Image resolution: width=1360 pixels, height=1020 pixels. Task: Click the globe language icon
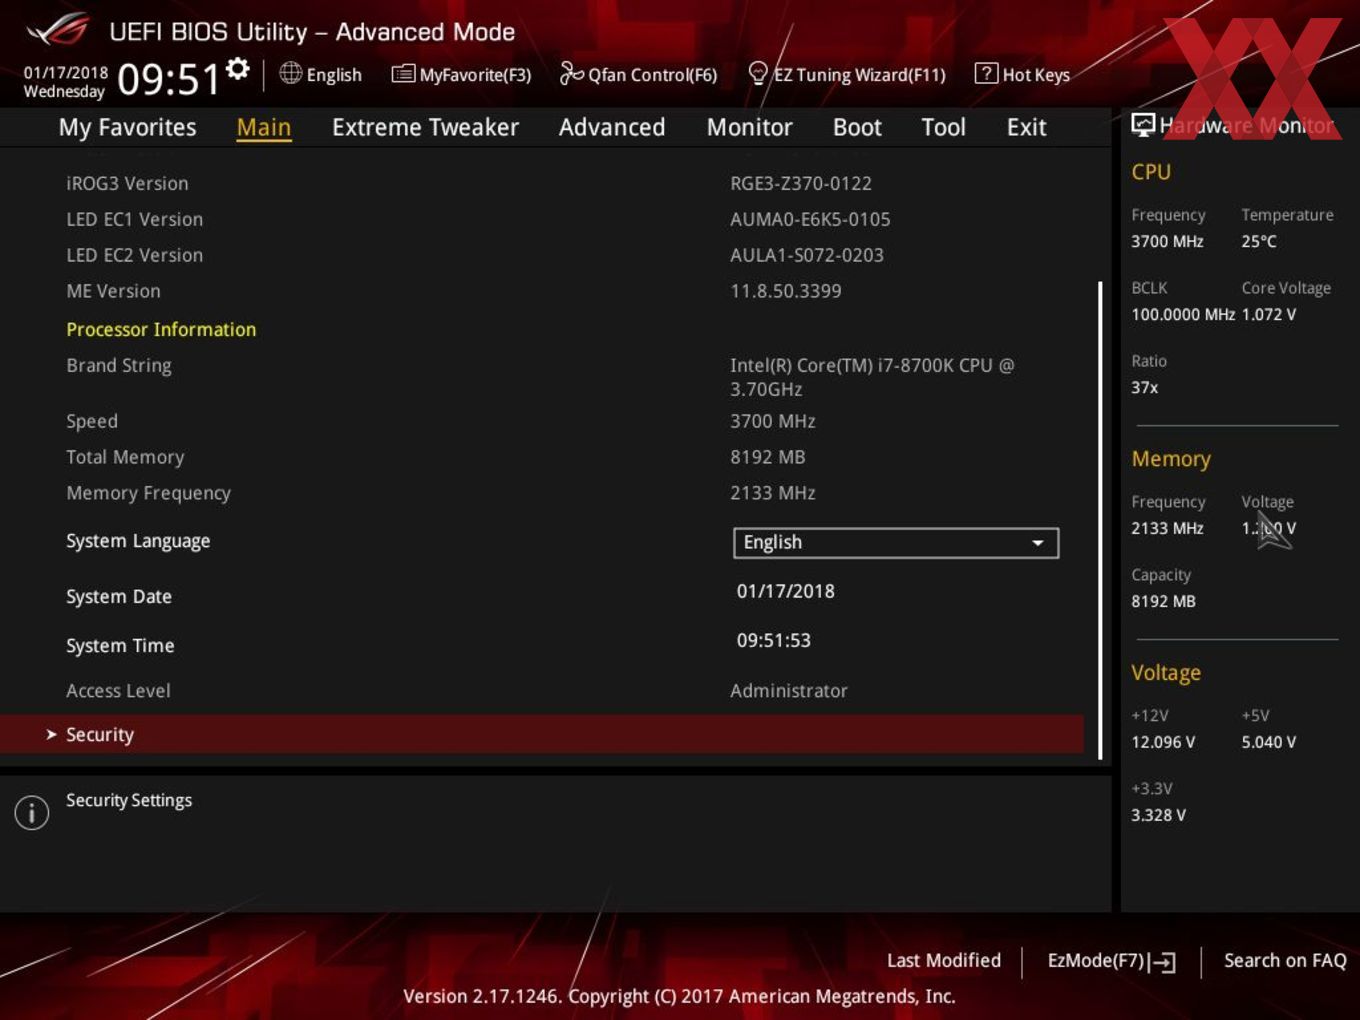point(290,73)
